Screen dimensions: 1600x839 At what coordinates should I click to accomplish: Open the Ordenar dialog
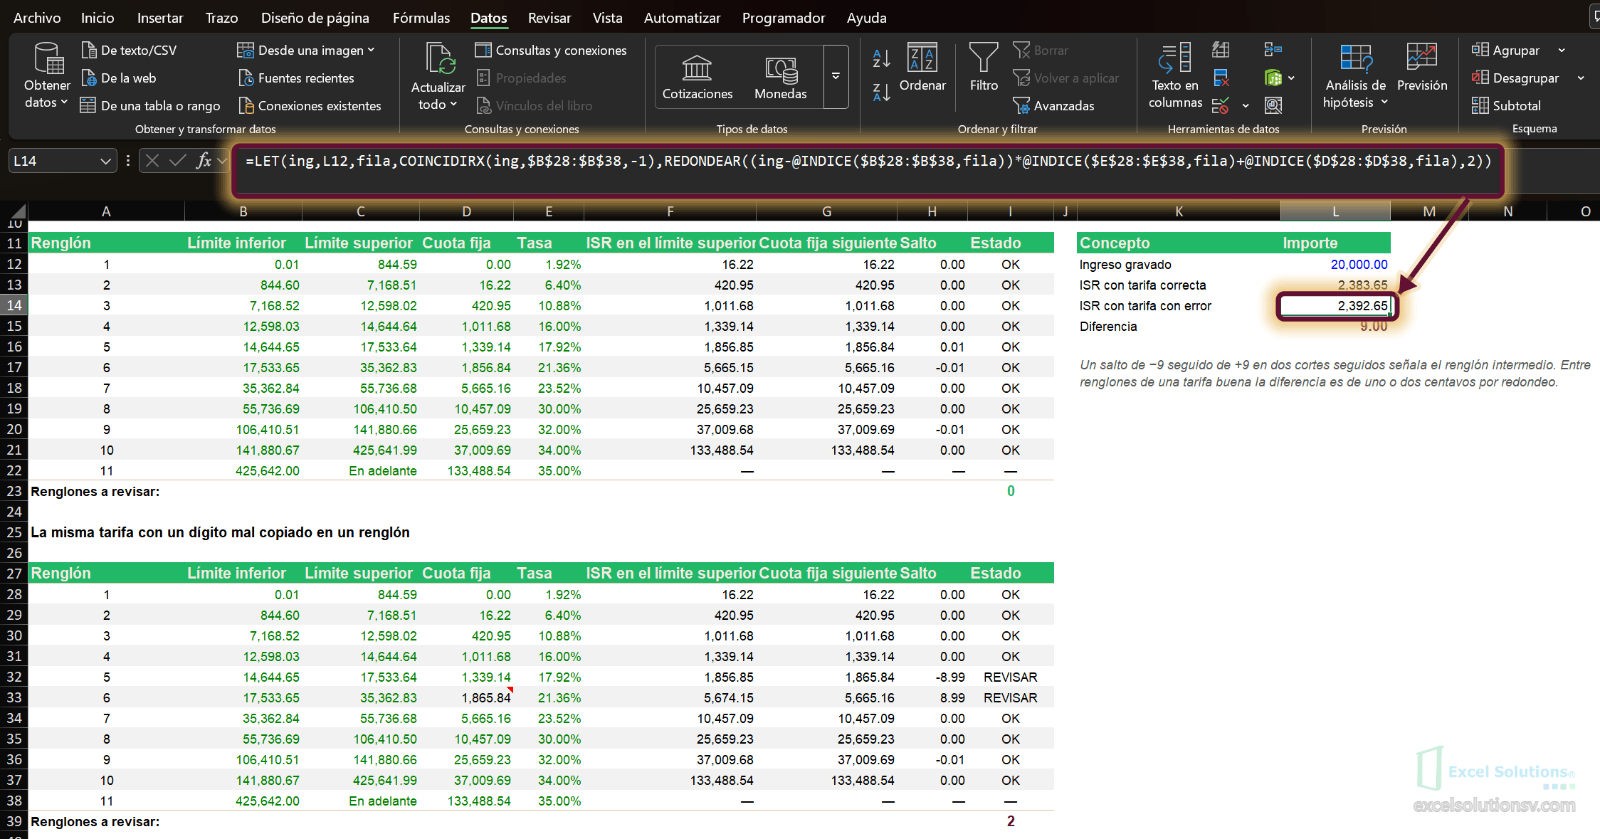click(922, 68)
